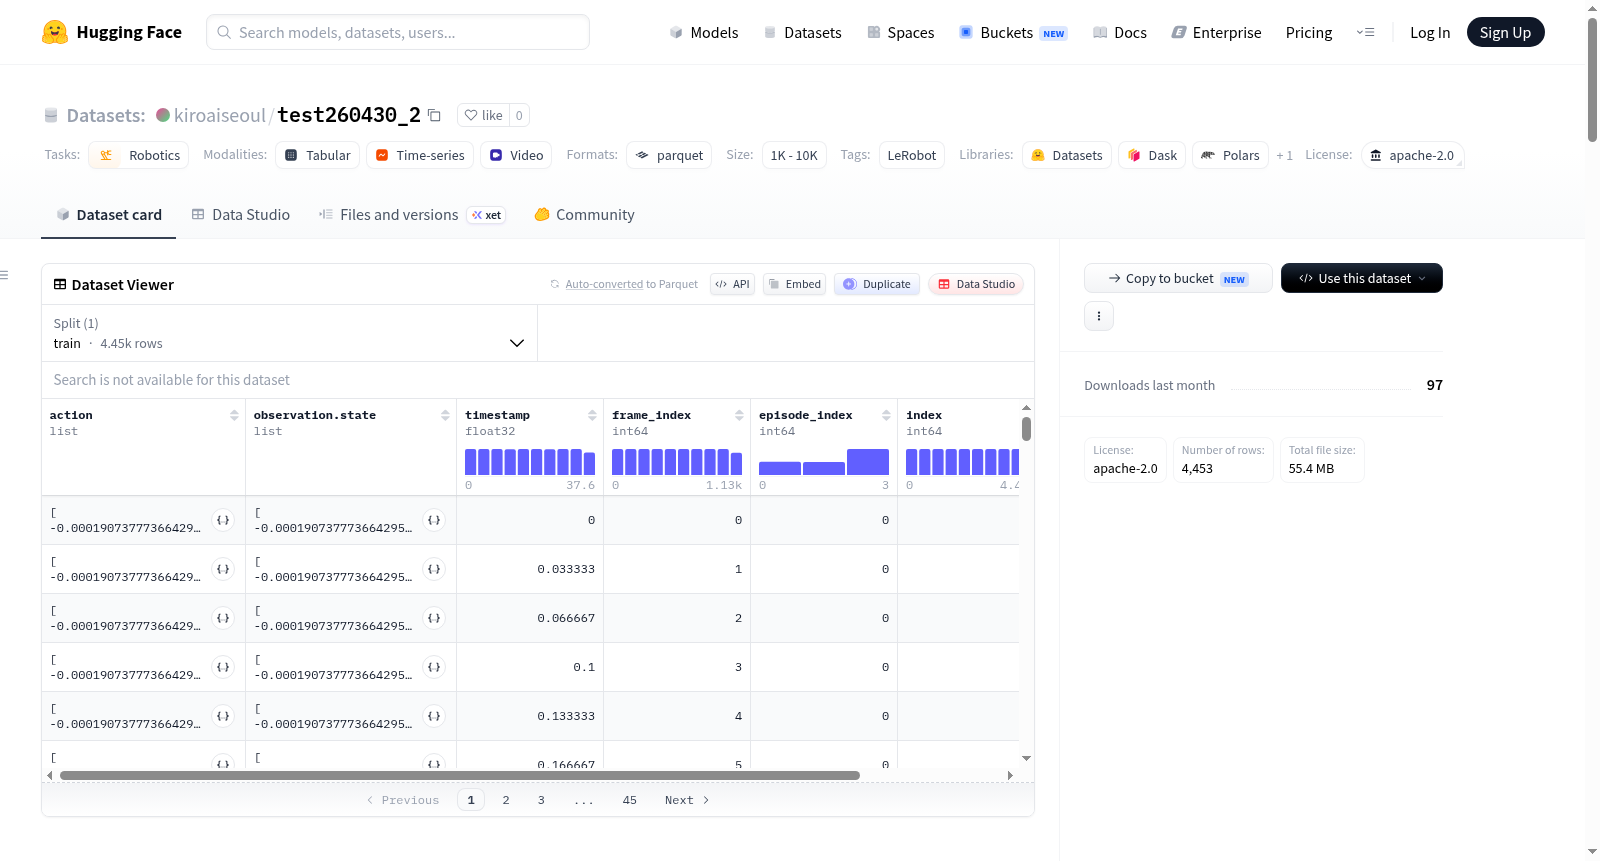Click the Hugging Face logo icon
Image resolution: width=1600 pixels, height=861 pixels.
(x=55, y=32)
